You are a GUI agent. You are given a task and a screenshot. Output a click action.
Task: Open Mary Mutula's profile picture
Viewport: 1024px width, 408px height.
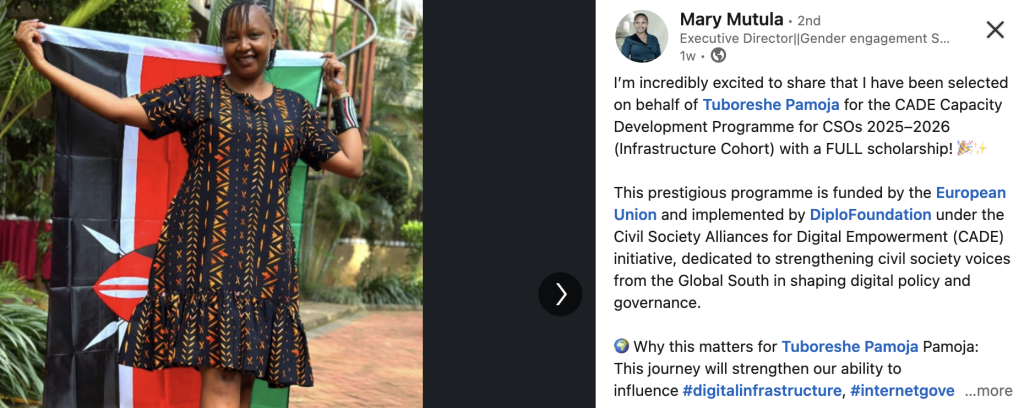pyautogui.click(x=641, y=37)
